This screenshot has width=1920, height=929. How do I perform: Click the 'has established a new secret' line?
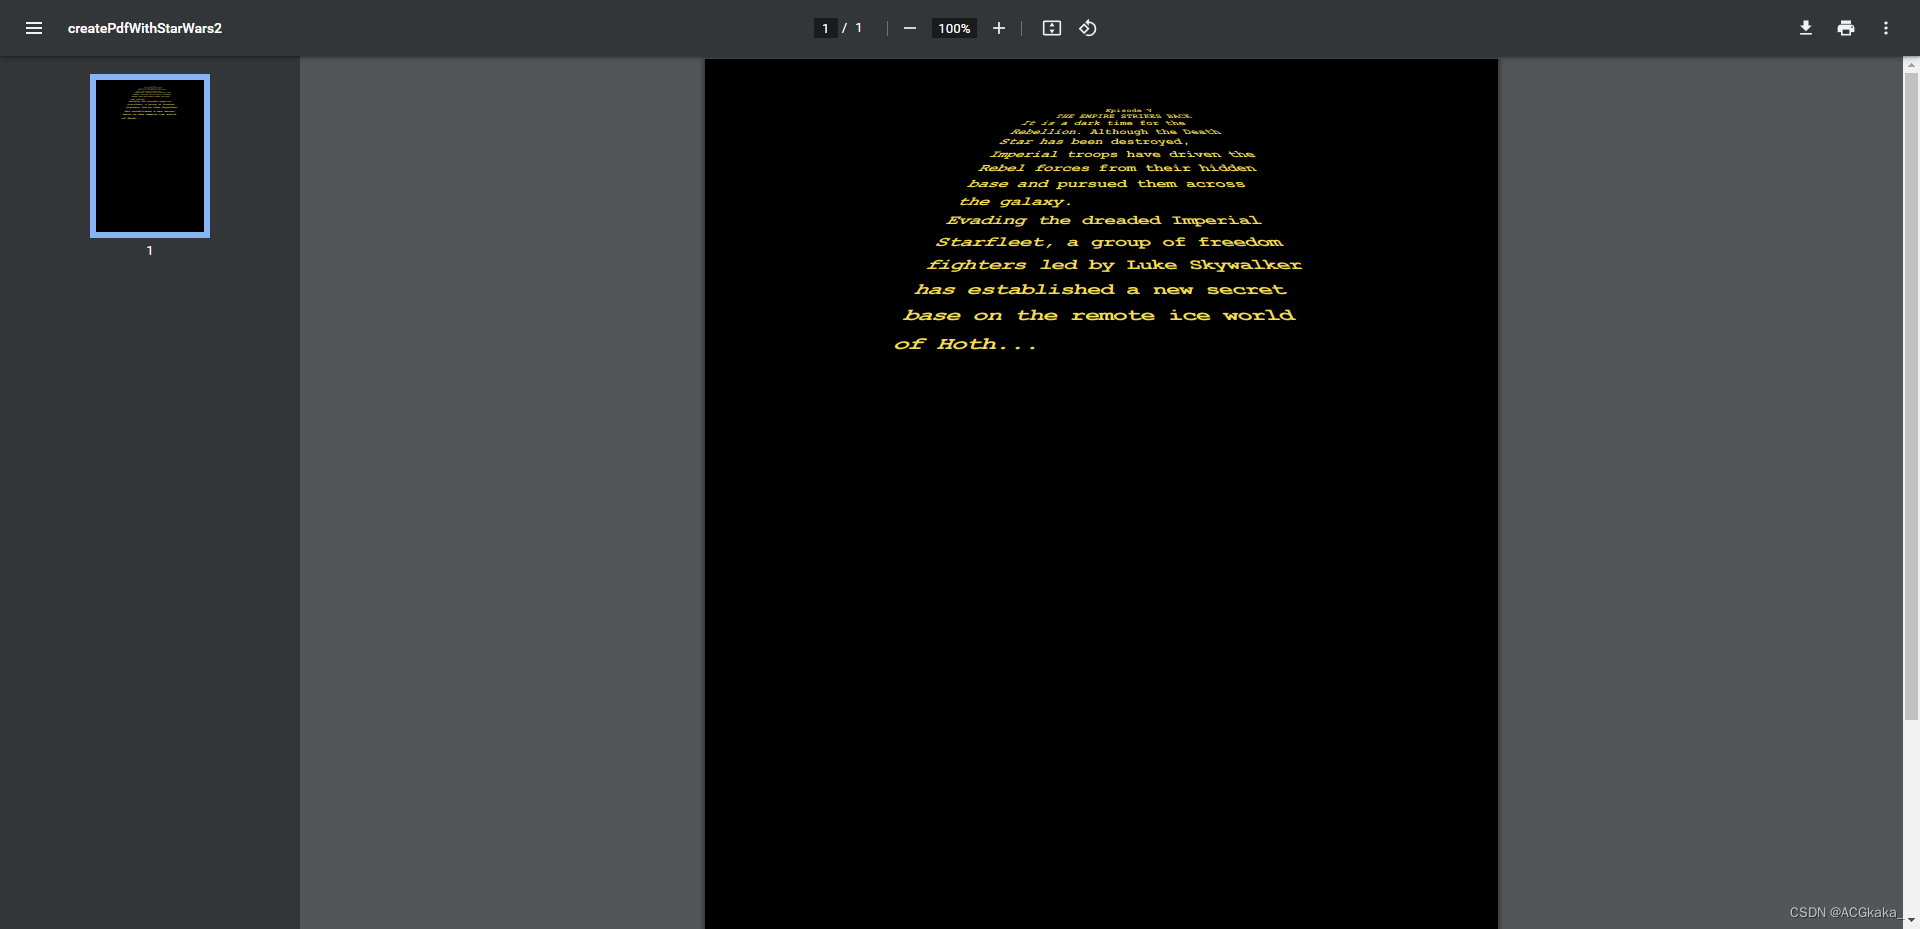[1100, 289]
